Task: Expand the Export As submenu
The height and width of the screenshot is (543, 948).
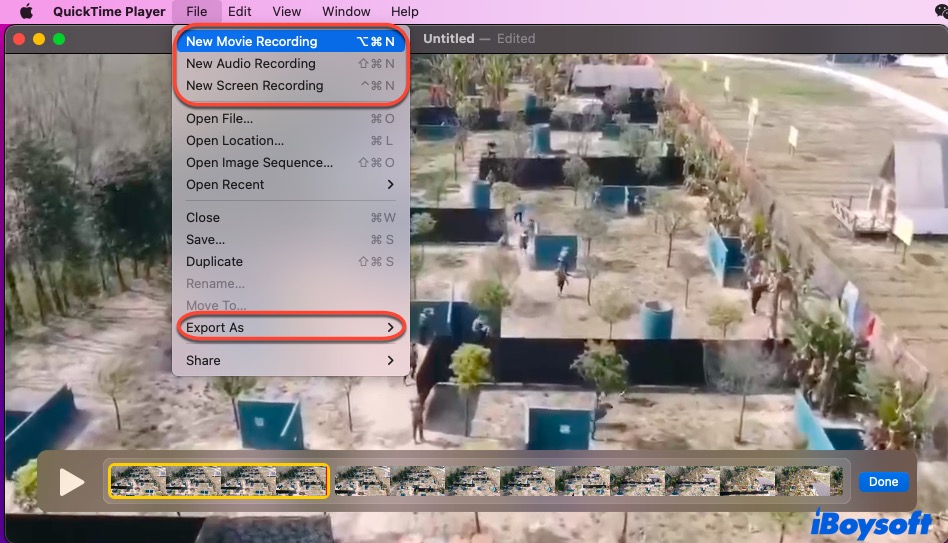Action: point(290,327)
